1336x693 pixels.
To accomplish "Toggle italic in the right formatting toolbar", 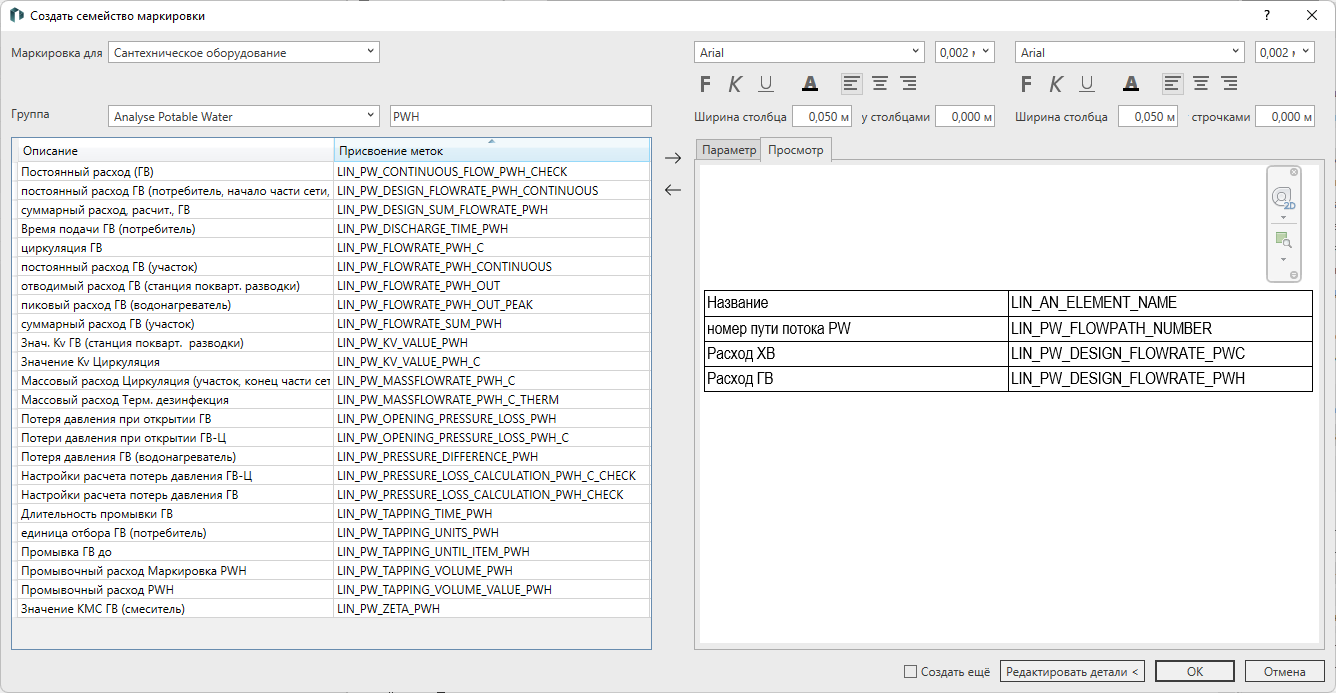I will (1055, 84).
